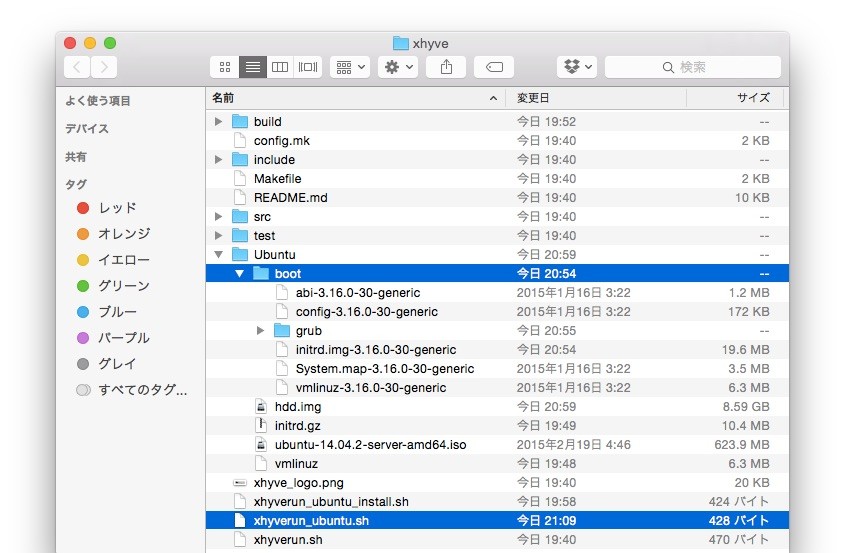Sort by 名前 column header

(355, 98)
